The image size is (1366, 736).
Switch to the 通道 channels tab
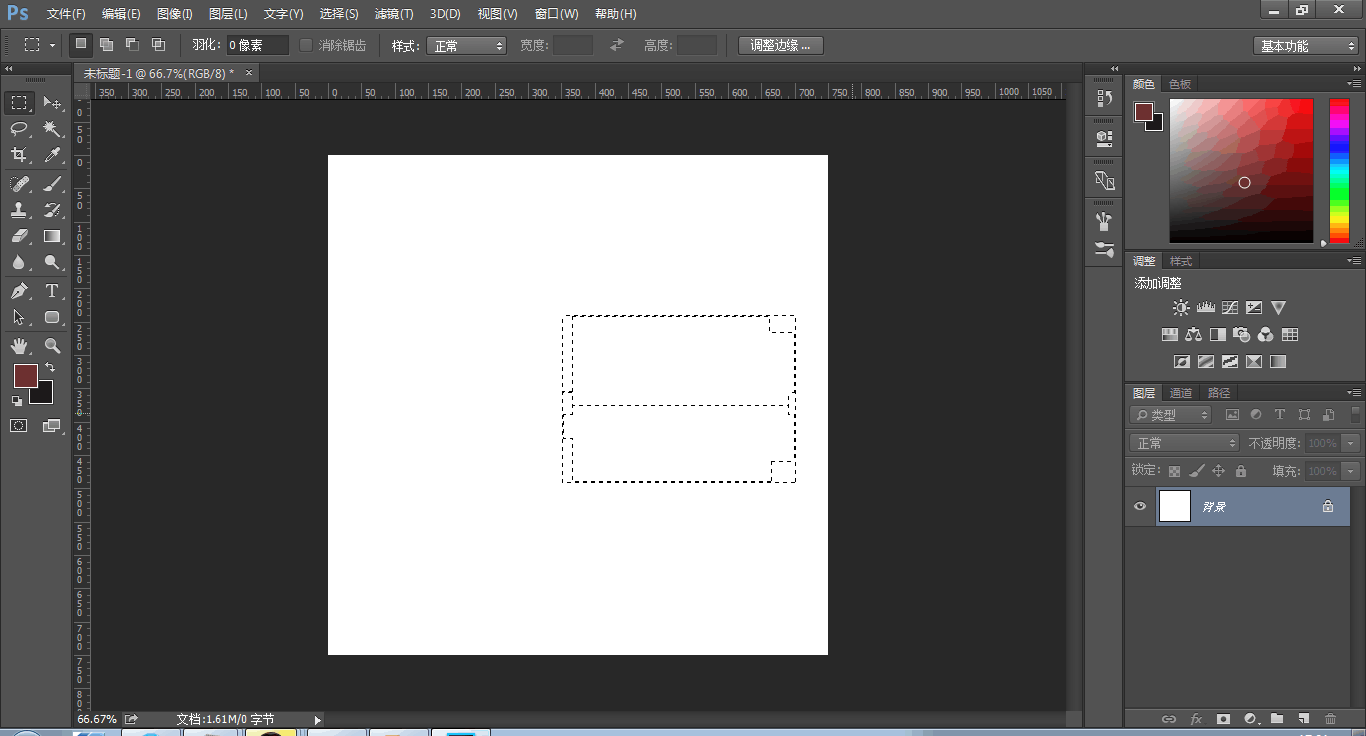[x=1181, y=393]
